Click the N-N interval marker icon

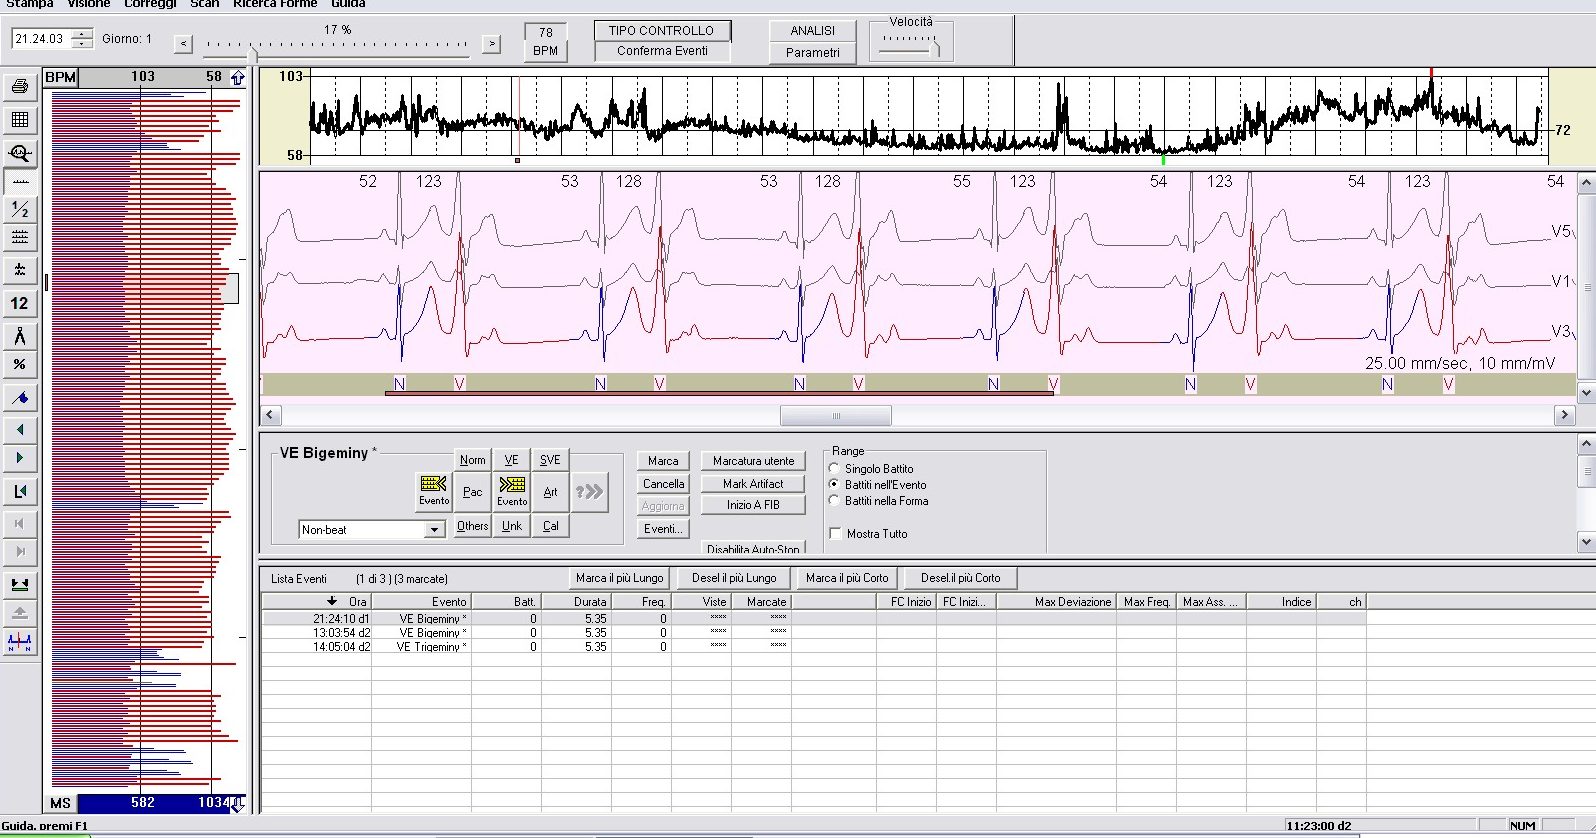(19, 642)
